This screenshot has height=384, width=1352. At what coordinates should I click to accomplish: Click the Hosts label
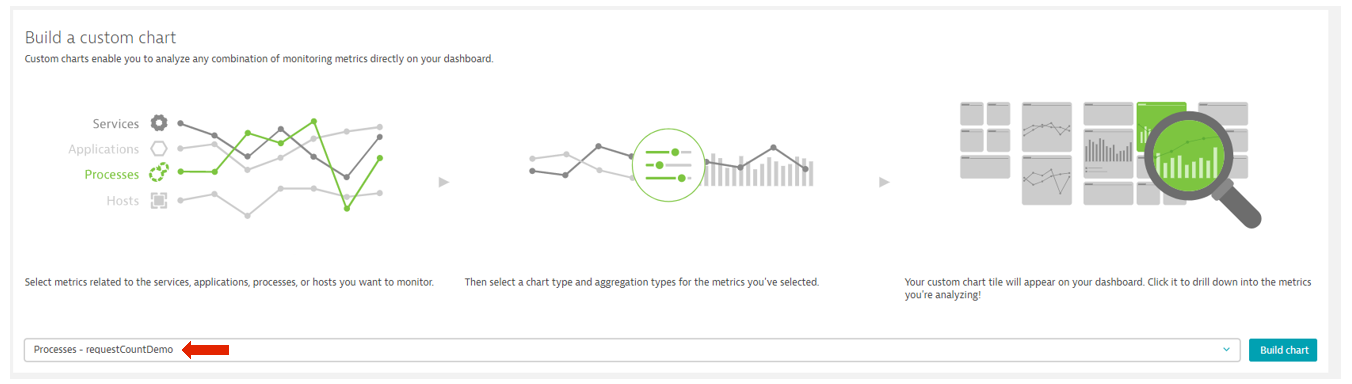[x=123, y=201]
